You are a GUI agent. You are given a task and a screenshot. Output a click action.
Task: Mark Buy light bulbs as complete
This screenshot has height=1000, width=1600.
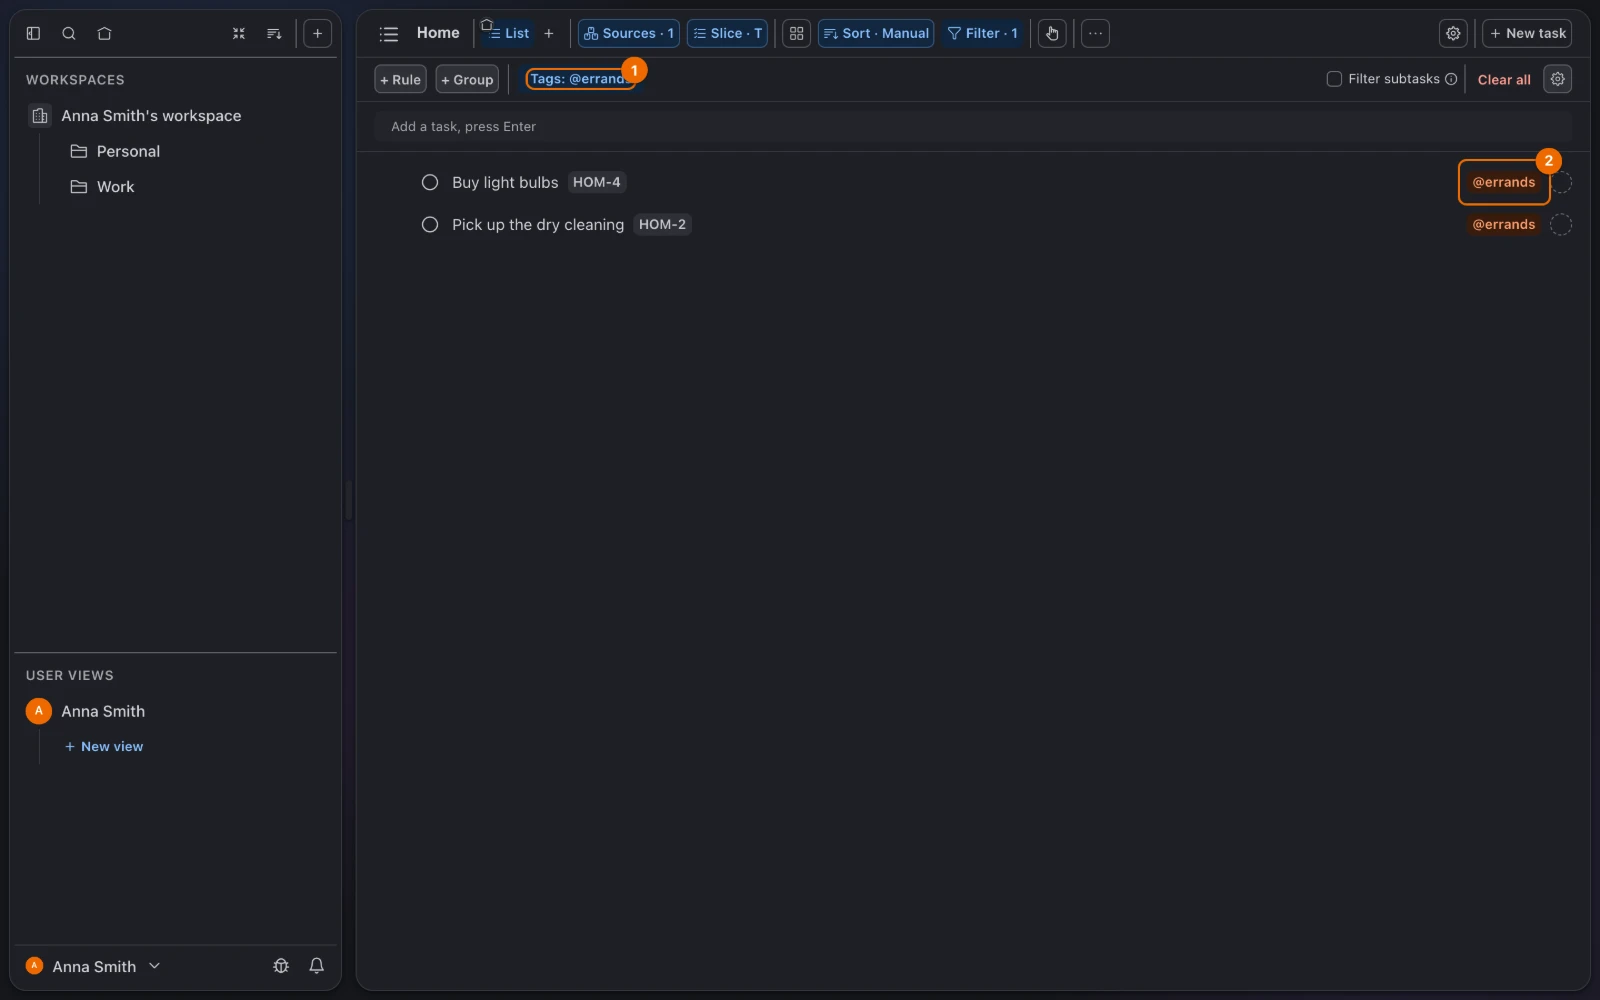(x=430, y=182)
